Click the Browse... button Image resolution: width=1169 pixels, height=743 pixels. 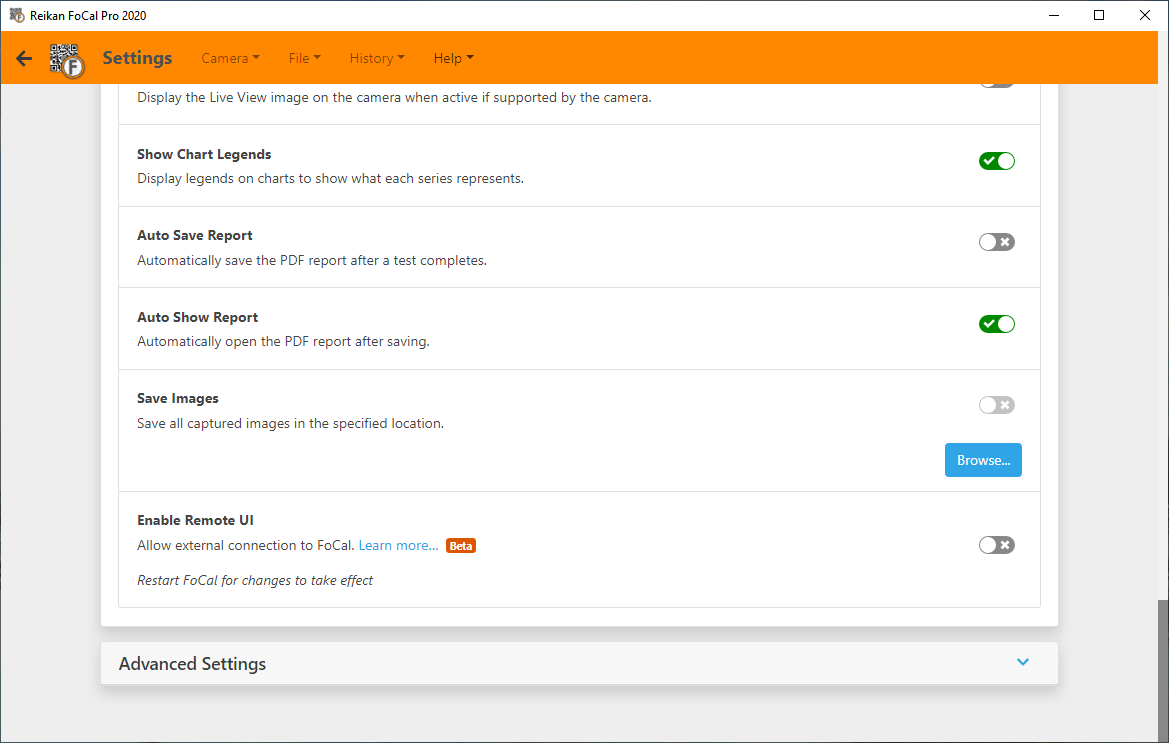coord(983,460)
